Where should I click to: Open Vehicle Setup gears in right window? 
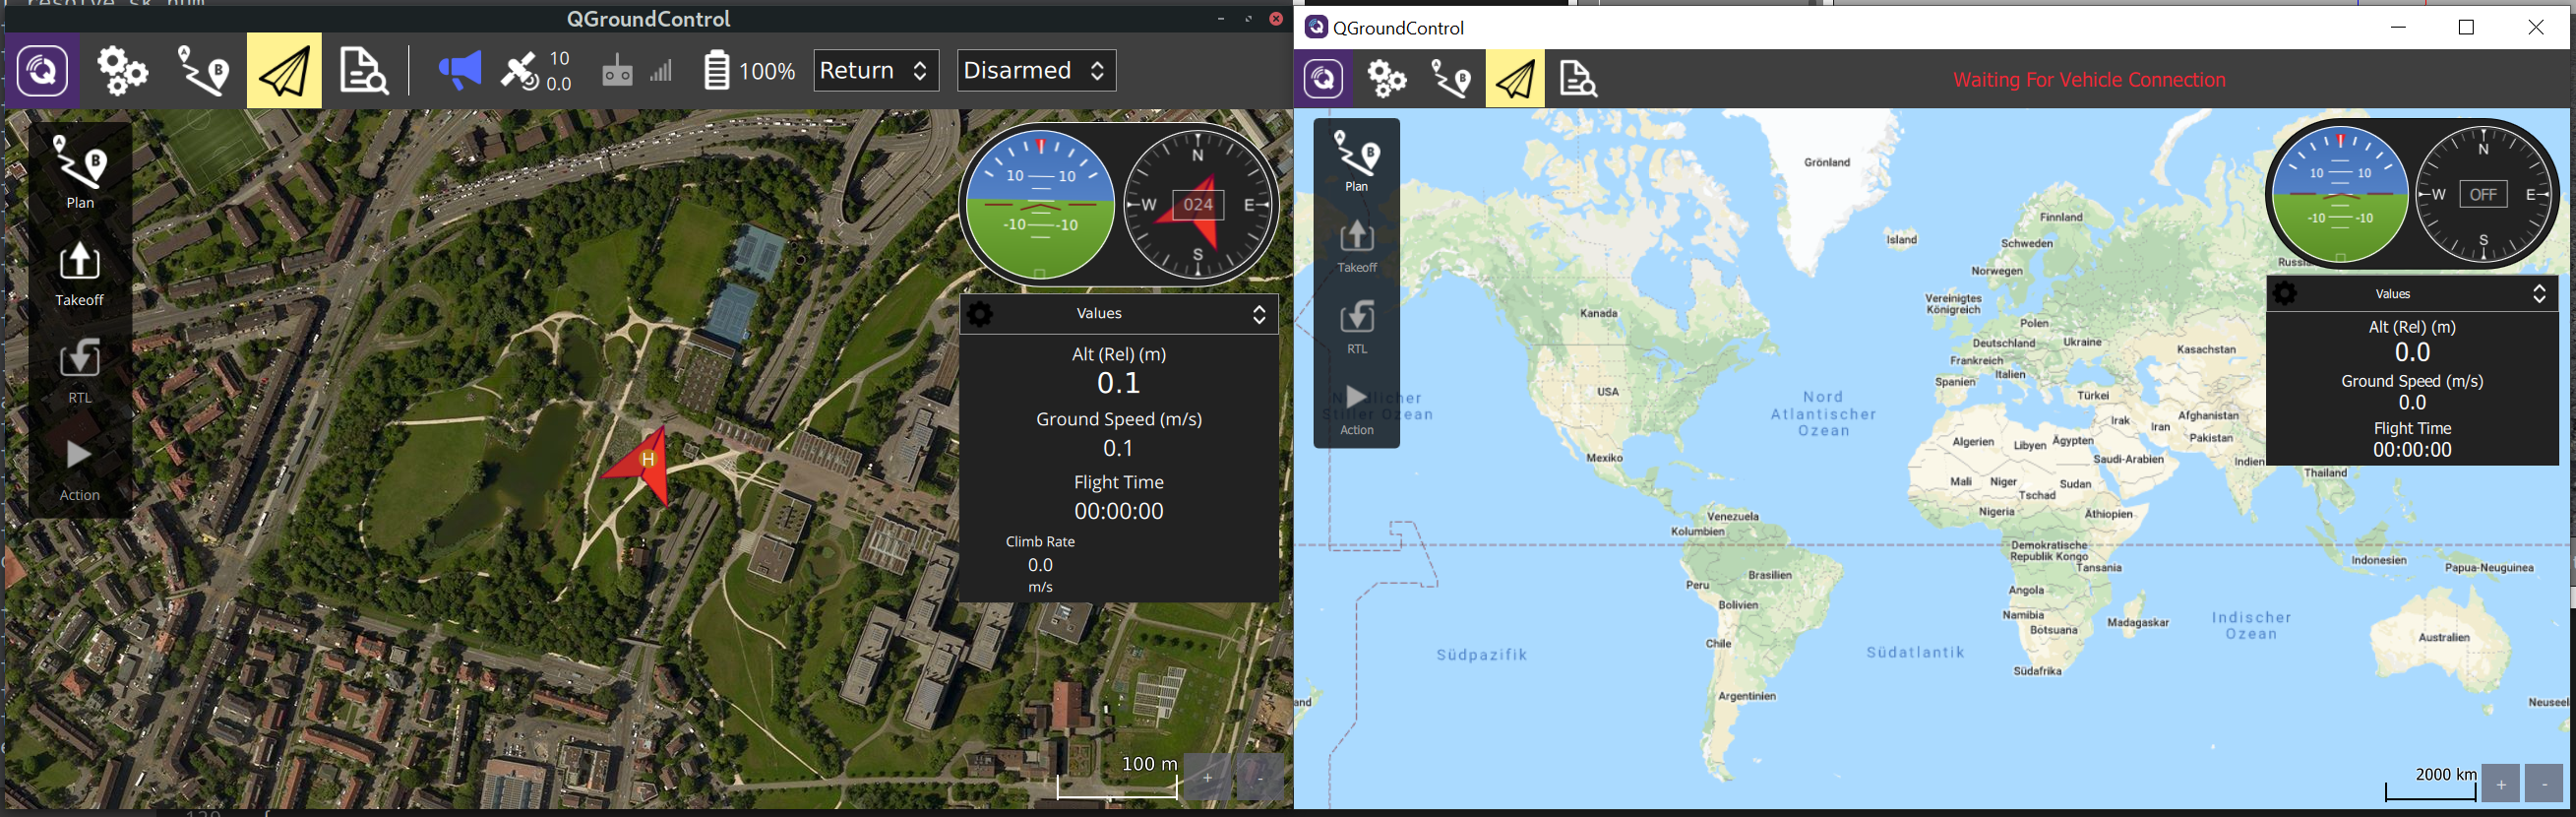(1386, 79)
